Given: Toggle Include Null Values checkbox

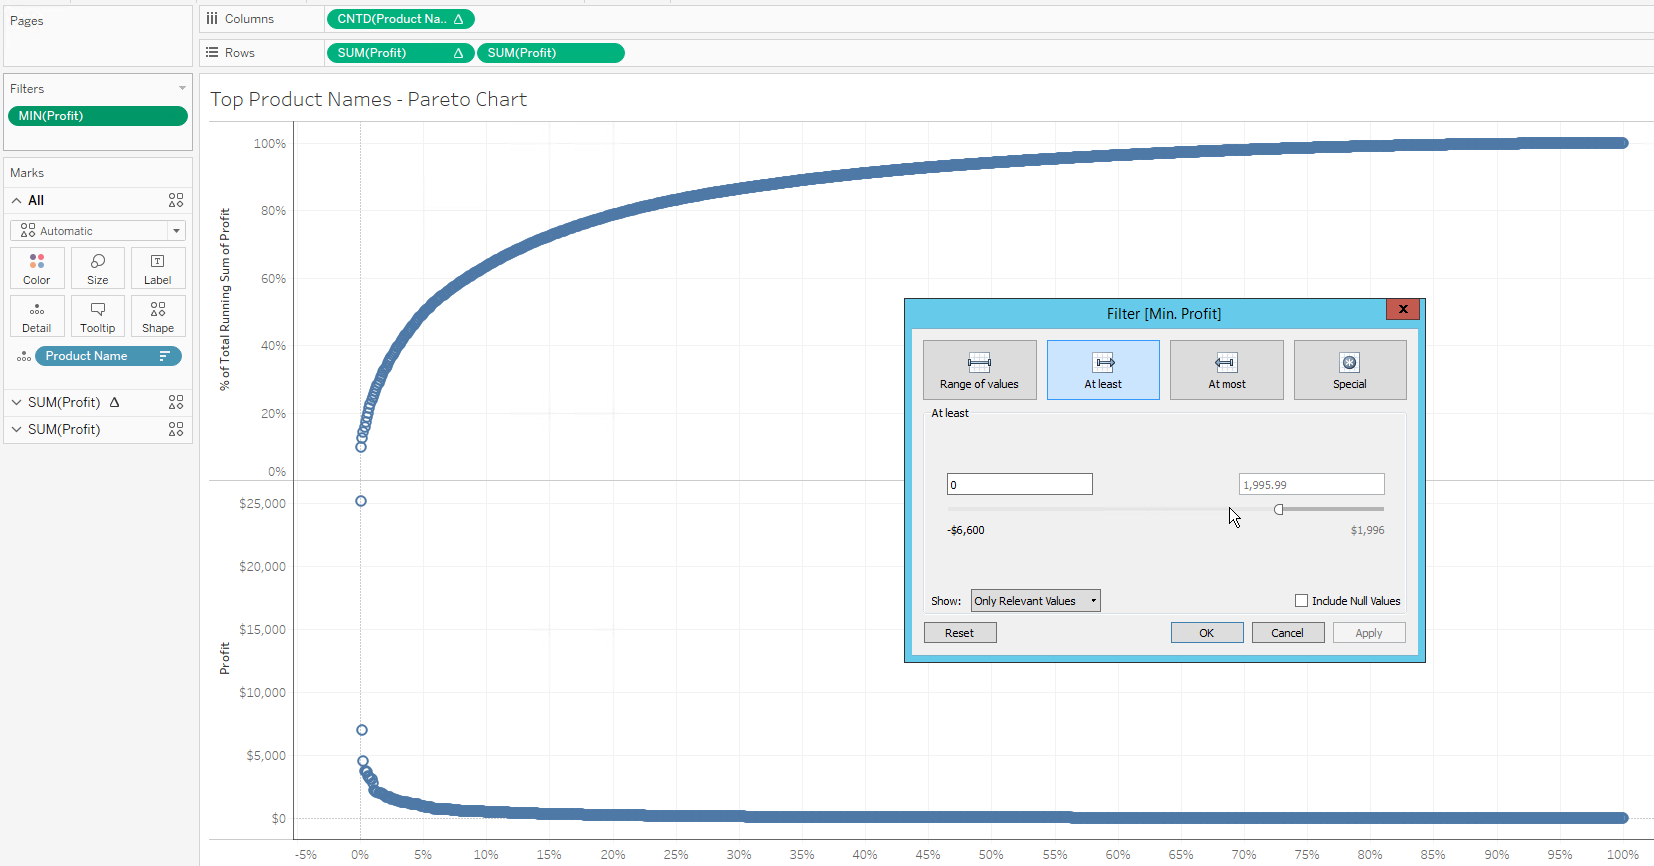Looking at the screenshot, I should coord(1302,601).
